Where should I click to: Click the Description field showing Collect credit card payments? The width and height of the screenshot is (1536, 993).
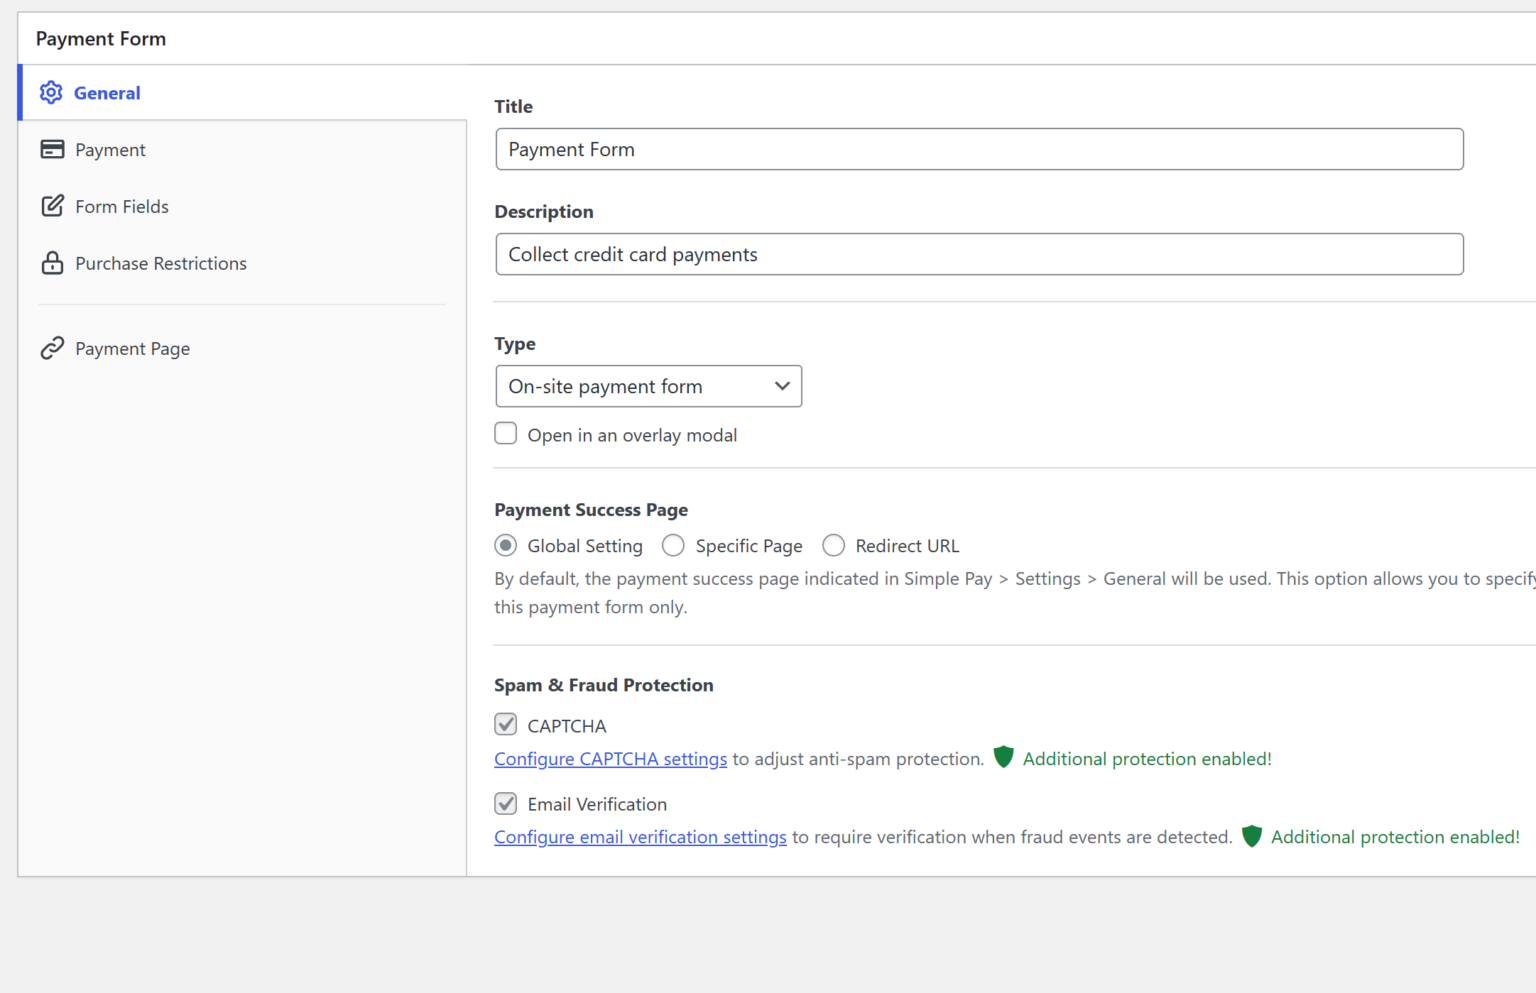978,254
